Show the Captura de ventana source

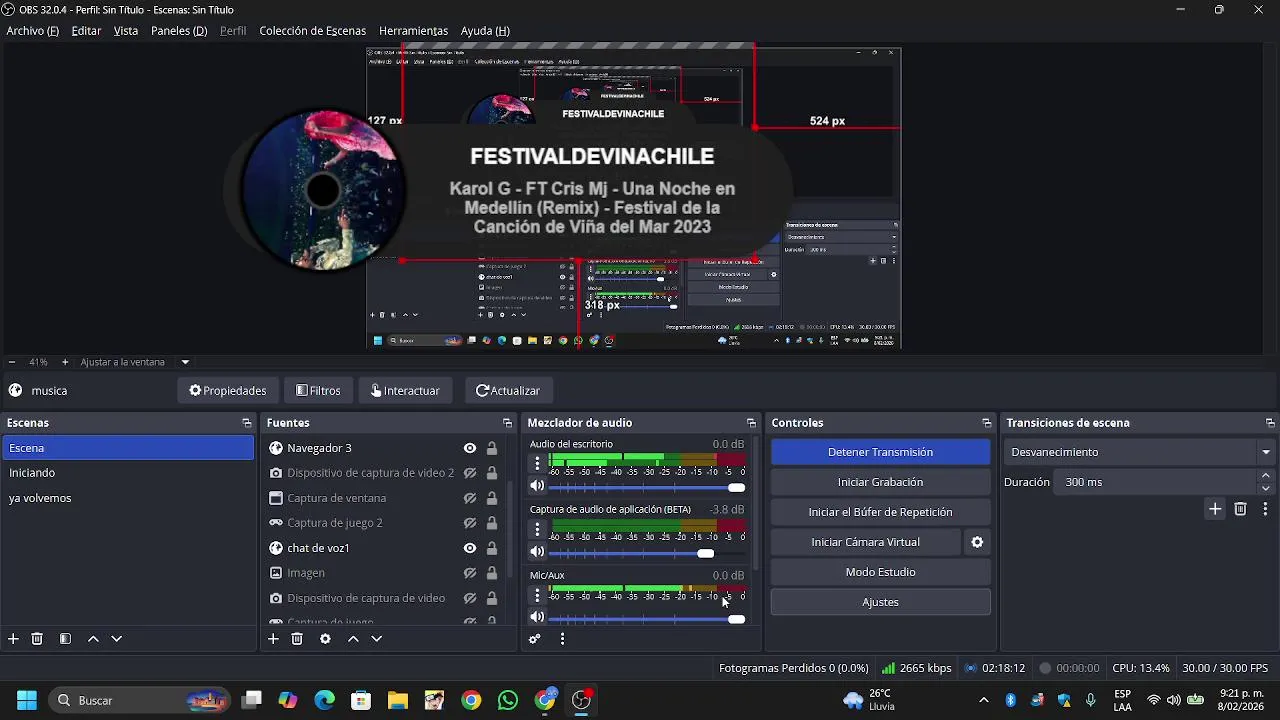pos(469,498)
